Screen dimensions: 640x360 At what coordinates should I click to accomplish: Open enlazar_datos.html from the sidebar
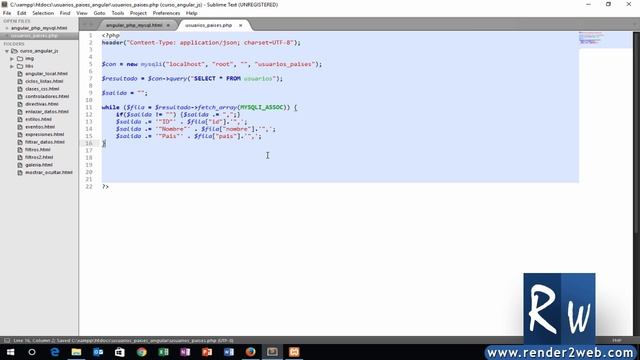click(47, 111)
